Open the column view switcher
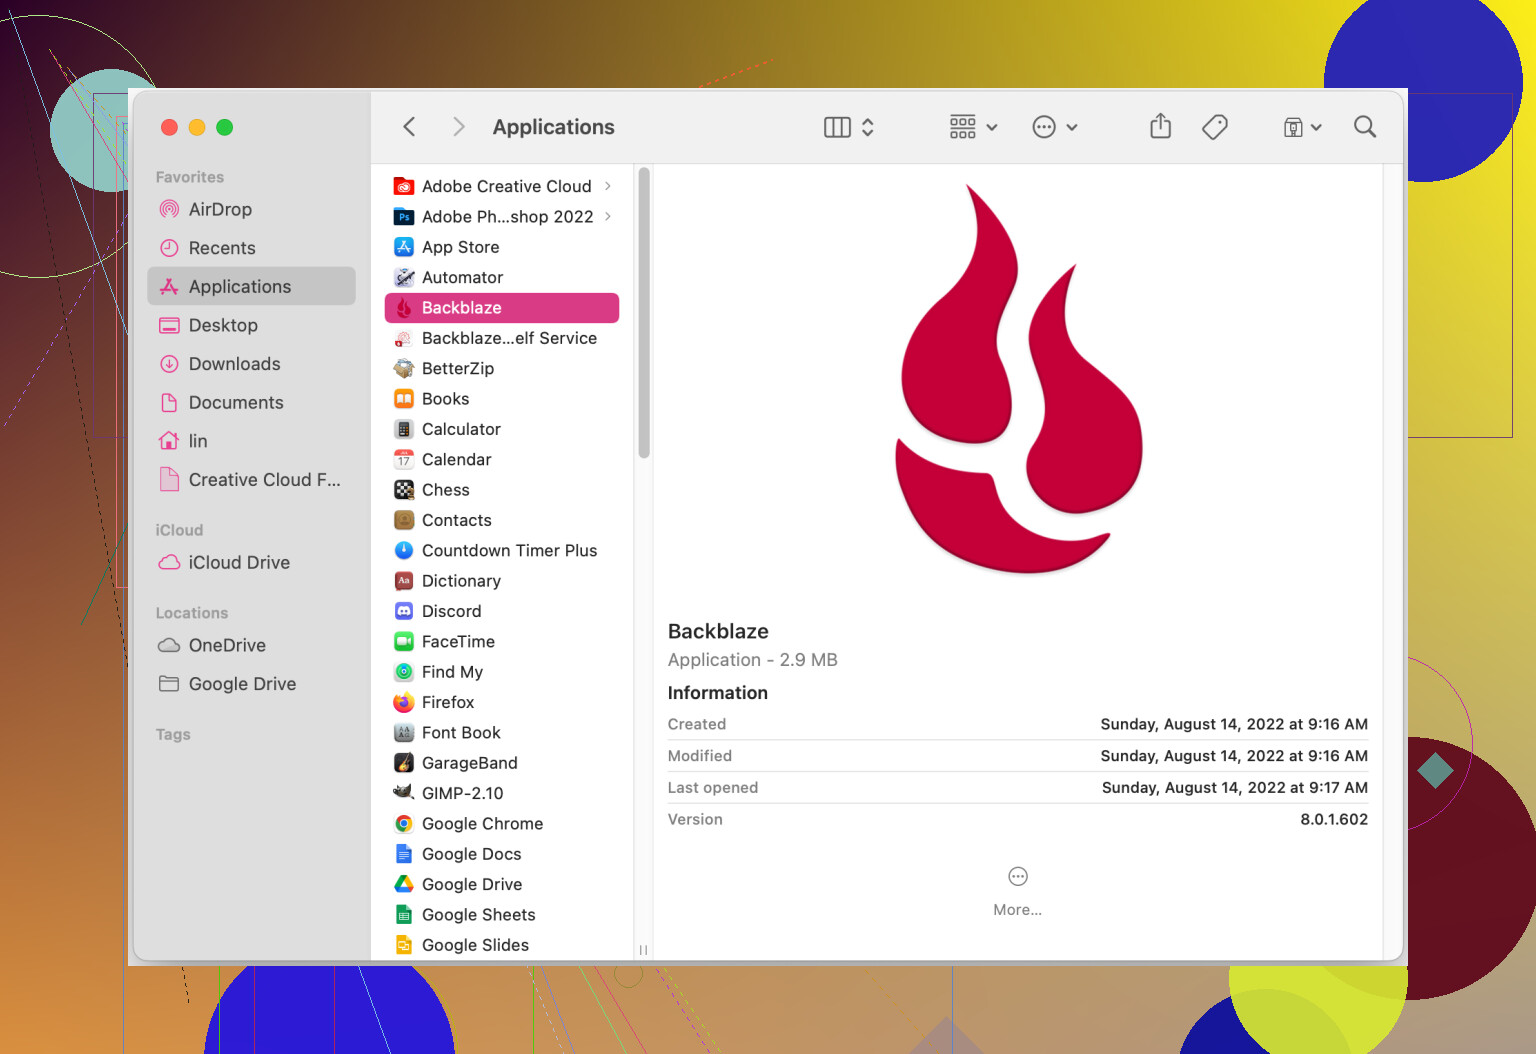This screenshot has height=1054, width=1536. [848, 127]
